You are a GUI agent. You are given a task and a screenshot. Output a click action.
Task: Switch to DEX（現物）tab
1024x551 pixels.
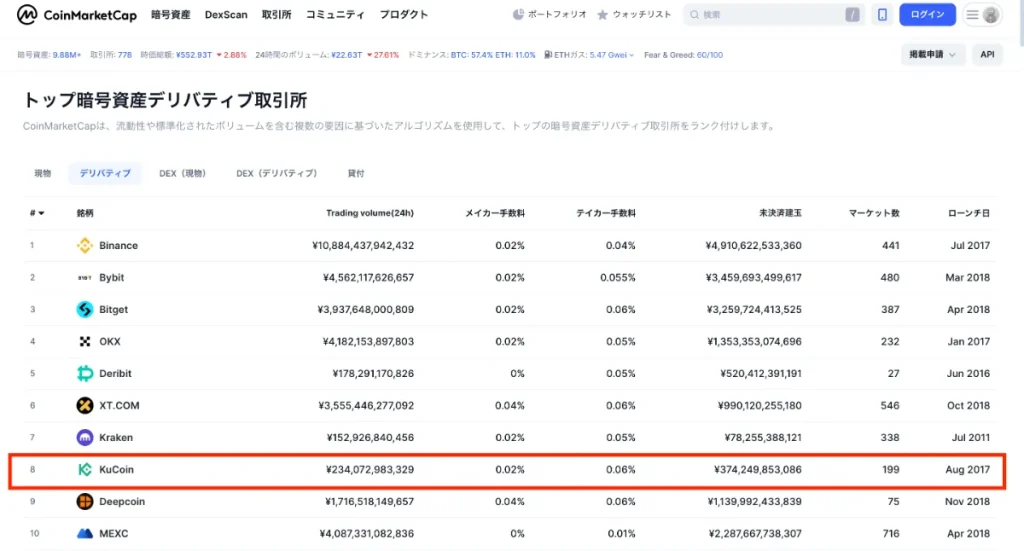point(182,173)
